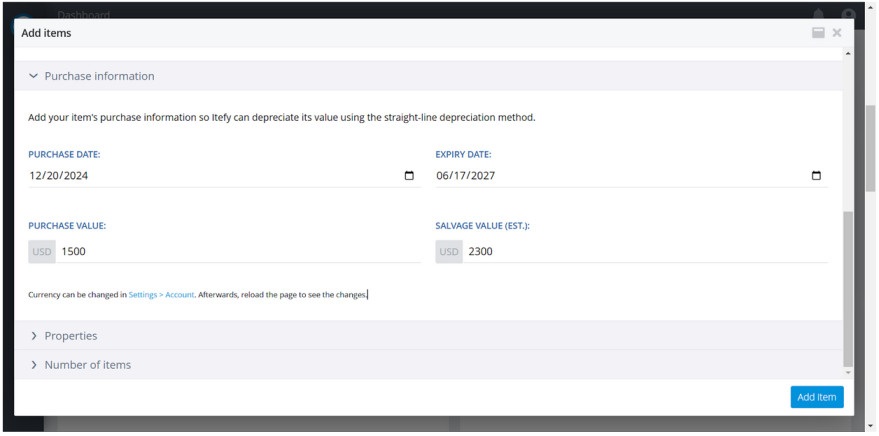Screen dimensions: 879x436
Task: Expand the Properties section
Action: point(71,336)
